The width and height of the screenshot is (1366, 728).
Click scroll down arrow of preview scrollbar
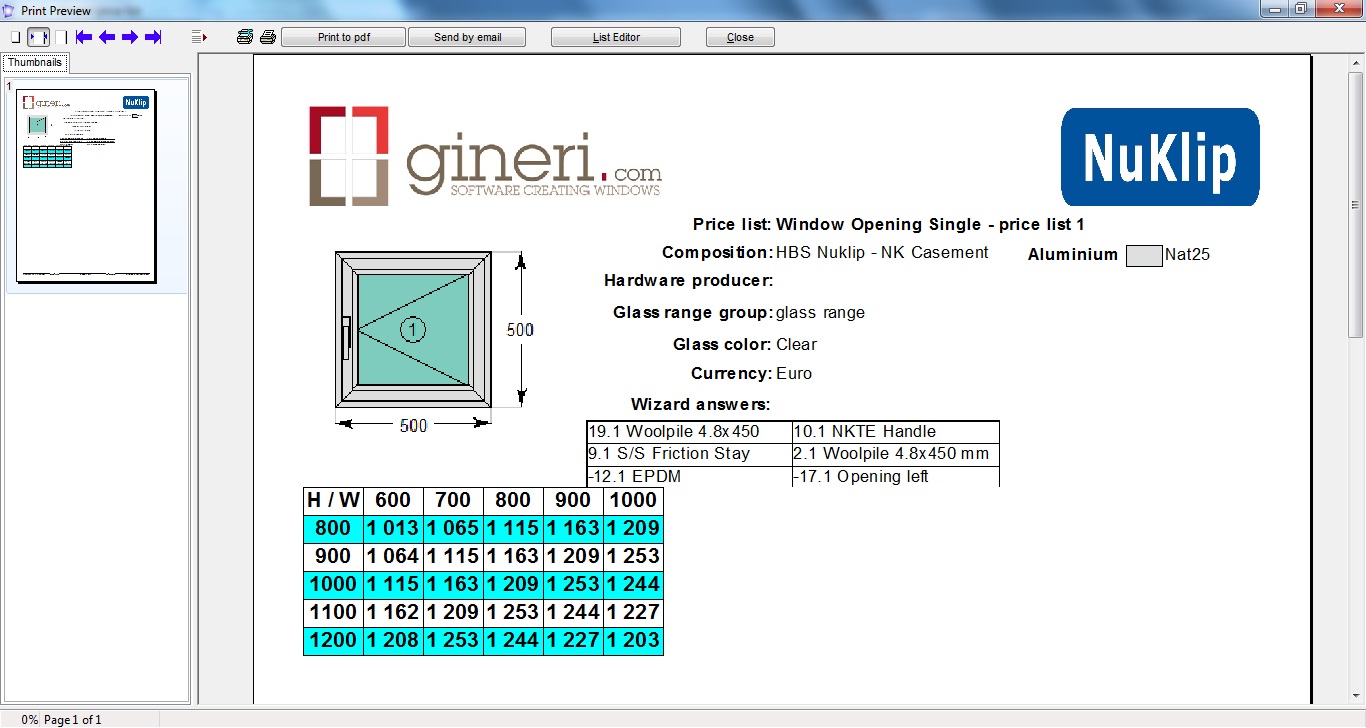pyautogui.click(x=1357, y=698)
